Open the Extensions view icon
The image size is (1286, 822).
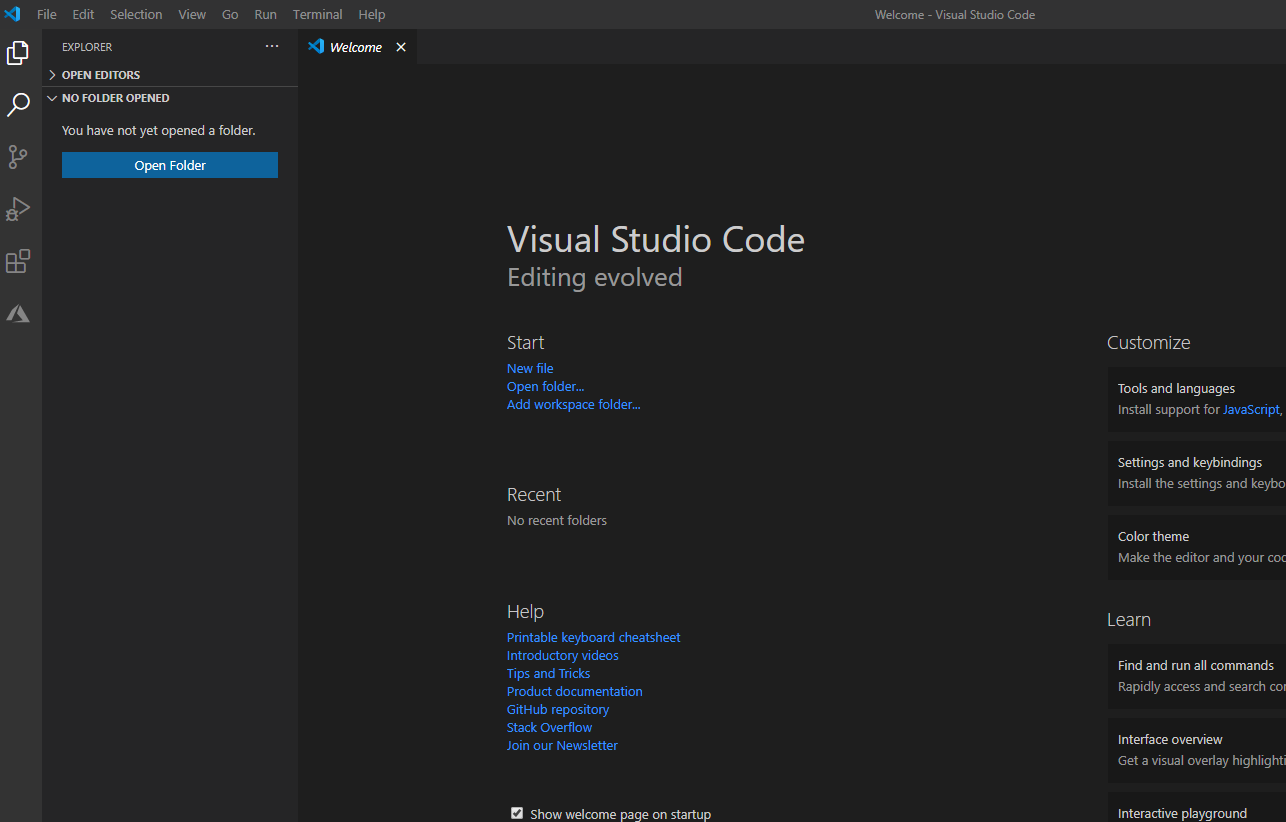pyautogui.click(x=18, y=261)
